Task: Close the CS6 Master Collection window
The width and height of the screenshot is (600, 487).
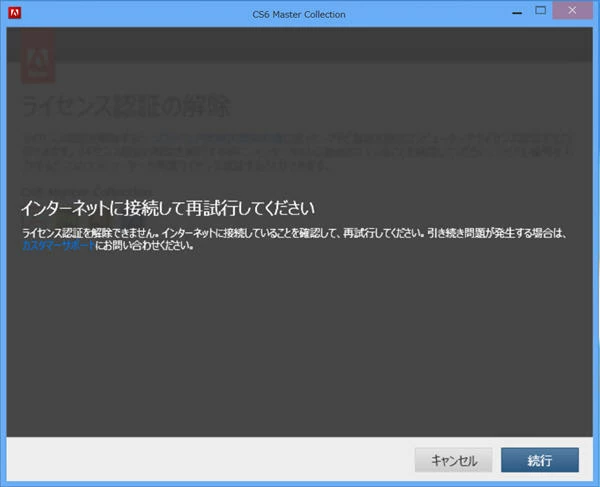Action: (572, 10)
